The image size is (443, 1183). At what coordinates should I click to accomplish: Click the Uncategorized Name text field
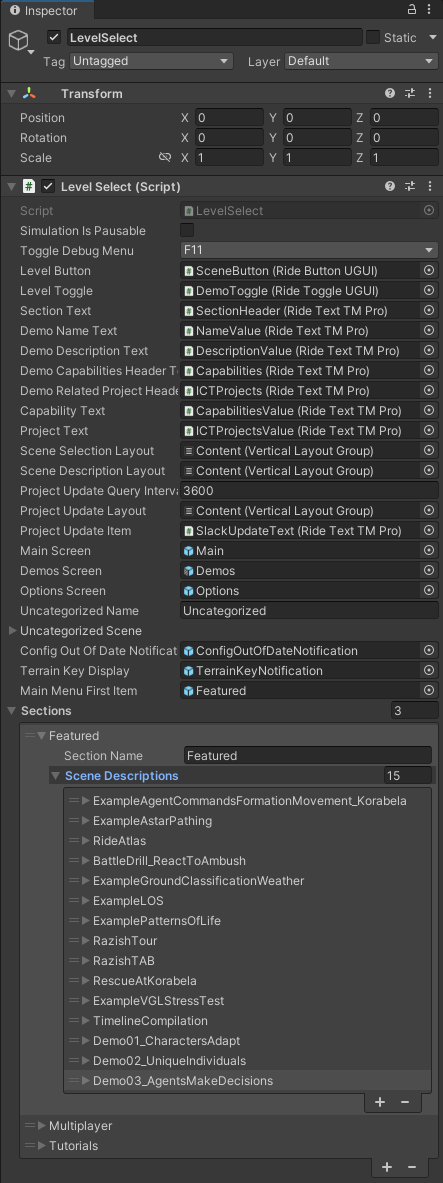click(x=309, y=610)
